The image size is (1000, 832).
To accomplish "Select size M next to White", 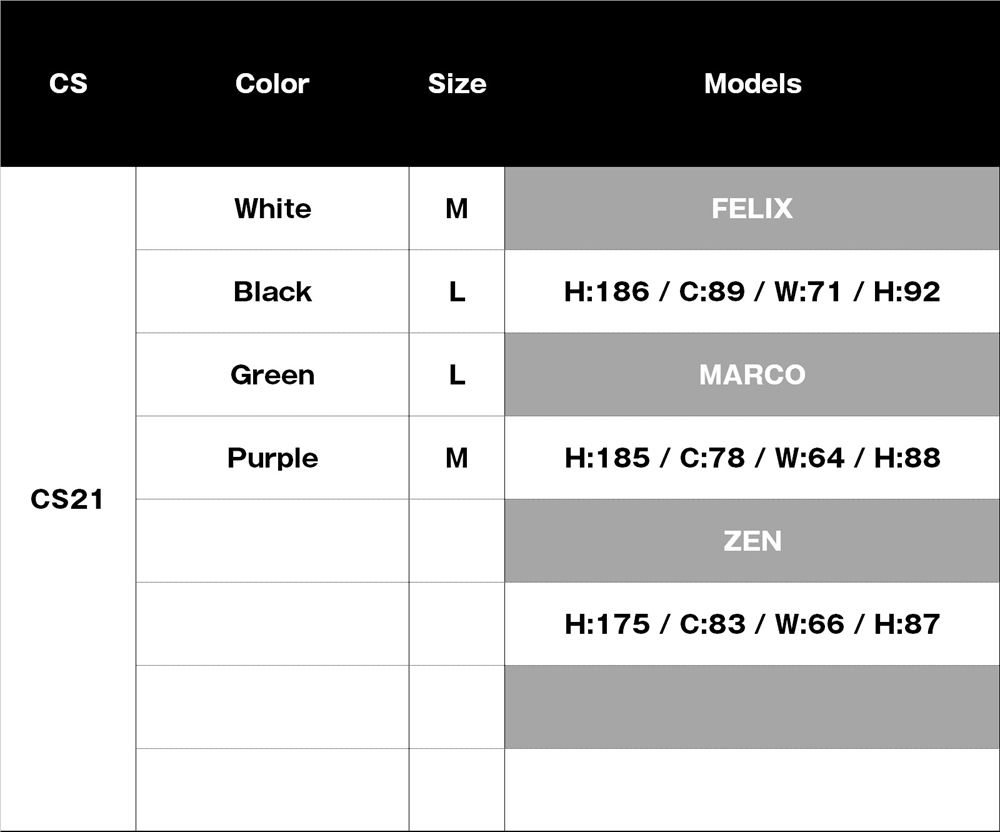I will tap(457, 209).
